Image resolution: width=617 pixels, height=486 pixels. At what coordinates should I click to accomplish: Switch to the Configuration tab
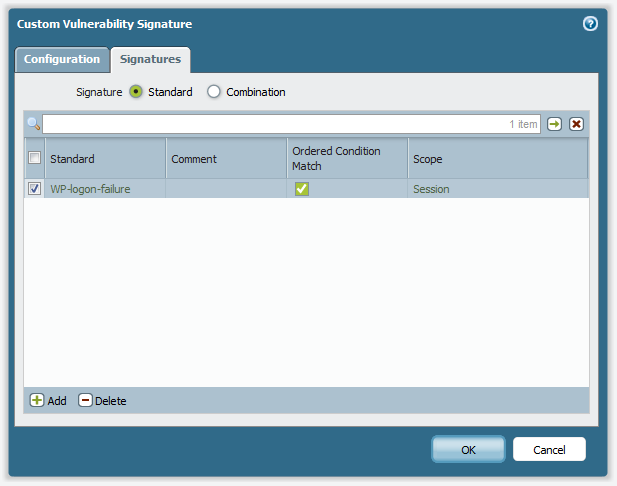pos(62,59)
